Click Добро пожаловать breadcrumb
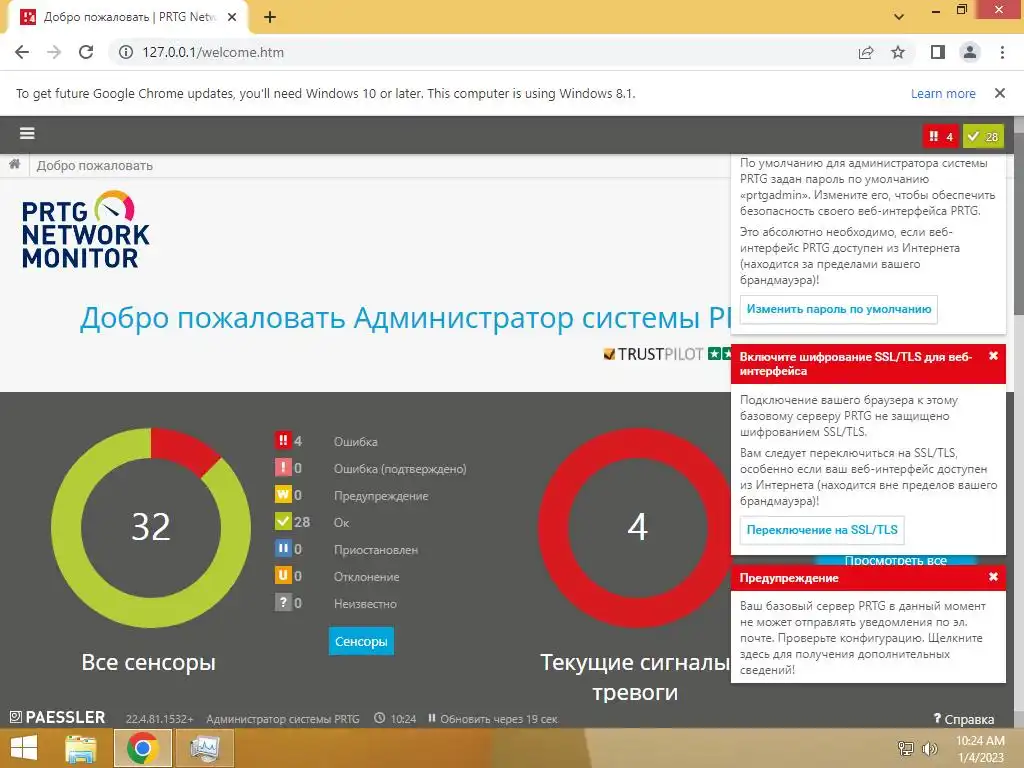The width and height of the screenshot is (1024, 768). pyautogui.click(x=95, y=165)
